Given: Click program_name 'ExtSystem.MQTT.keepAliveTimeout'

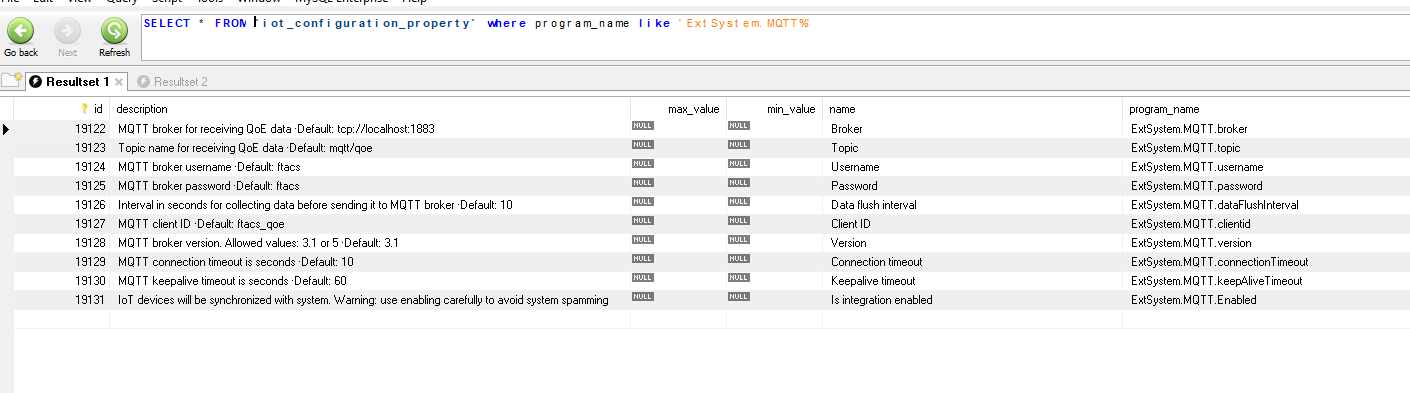Looking at the screenshot, I should click(1217, 281).
